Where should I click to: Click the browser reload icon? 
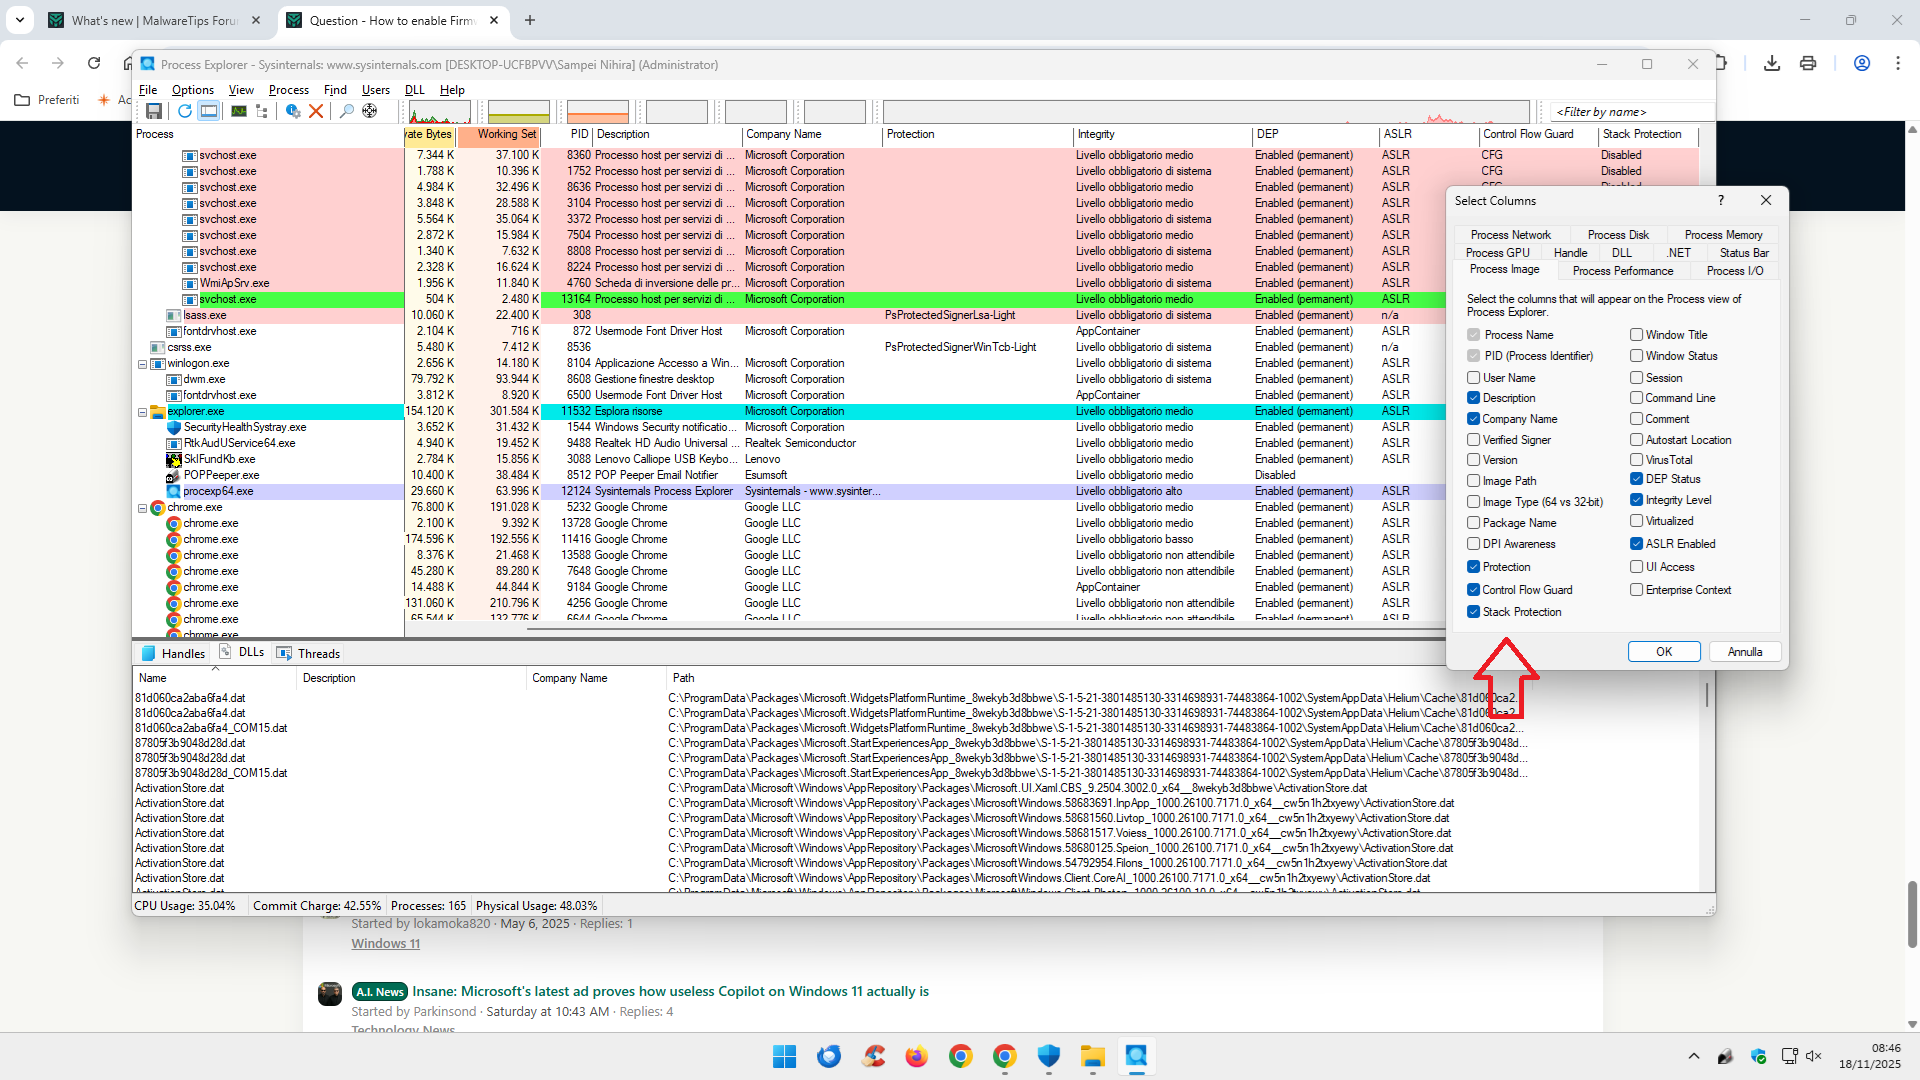coord(94,63)
